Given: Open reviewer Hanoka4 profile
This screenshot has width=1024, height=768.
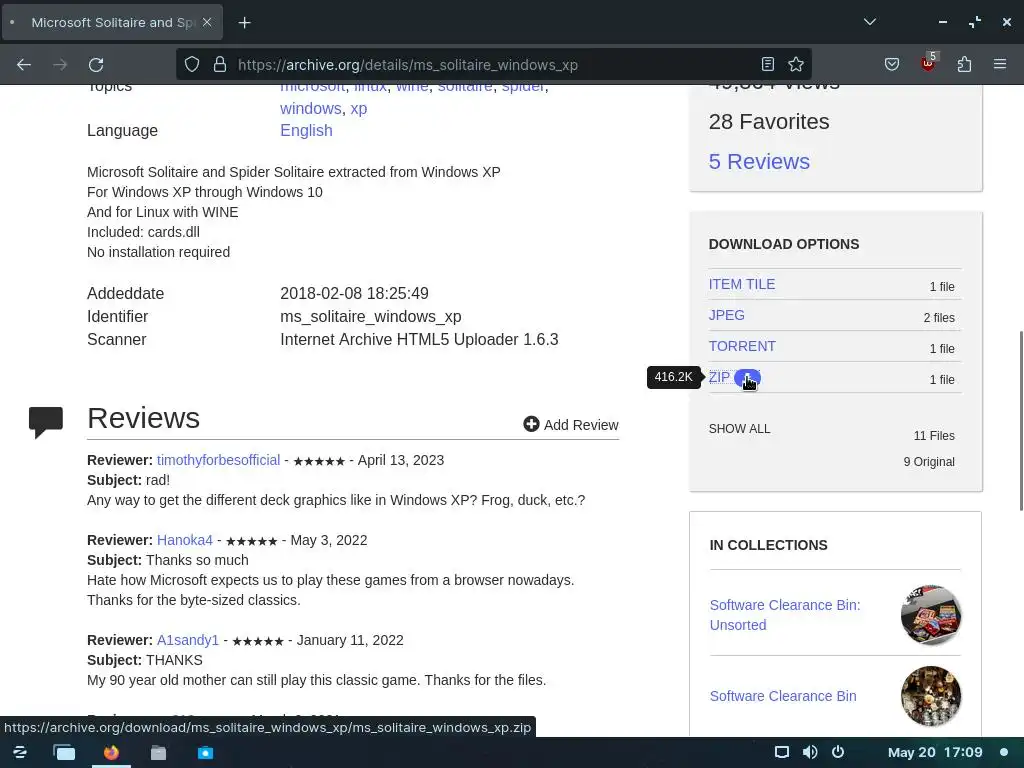Looking at the screenshot, I should point(185,540).
